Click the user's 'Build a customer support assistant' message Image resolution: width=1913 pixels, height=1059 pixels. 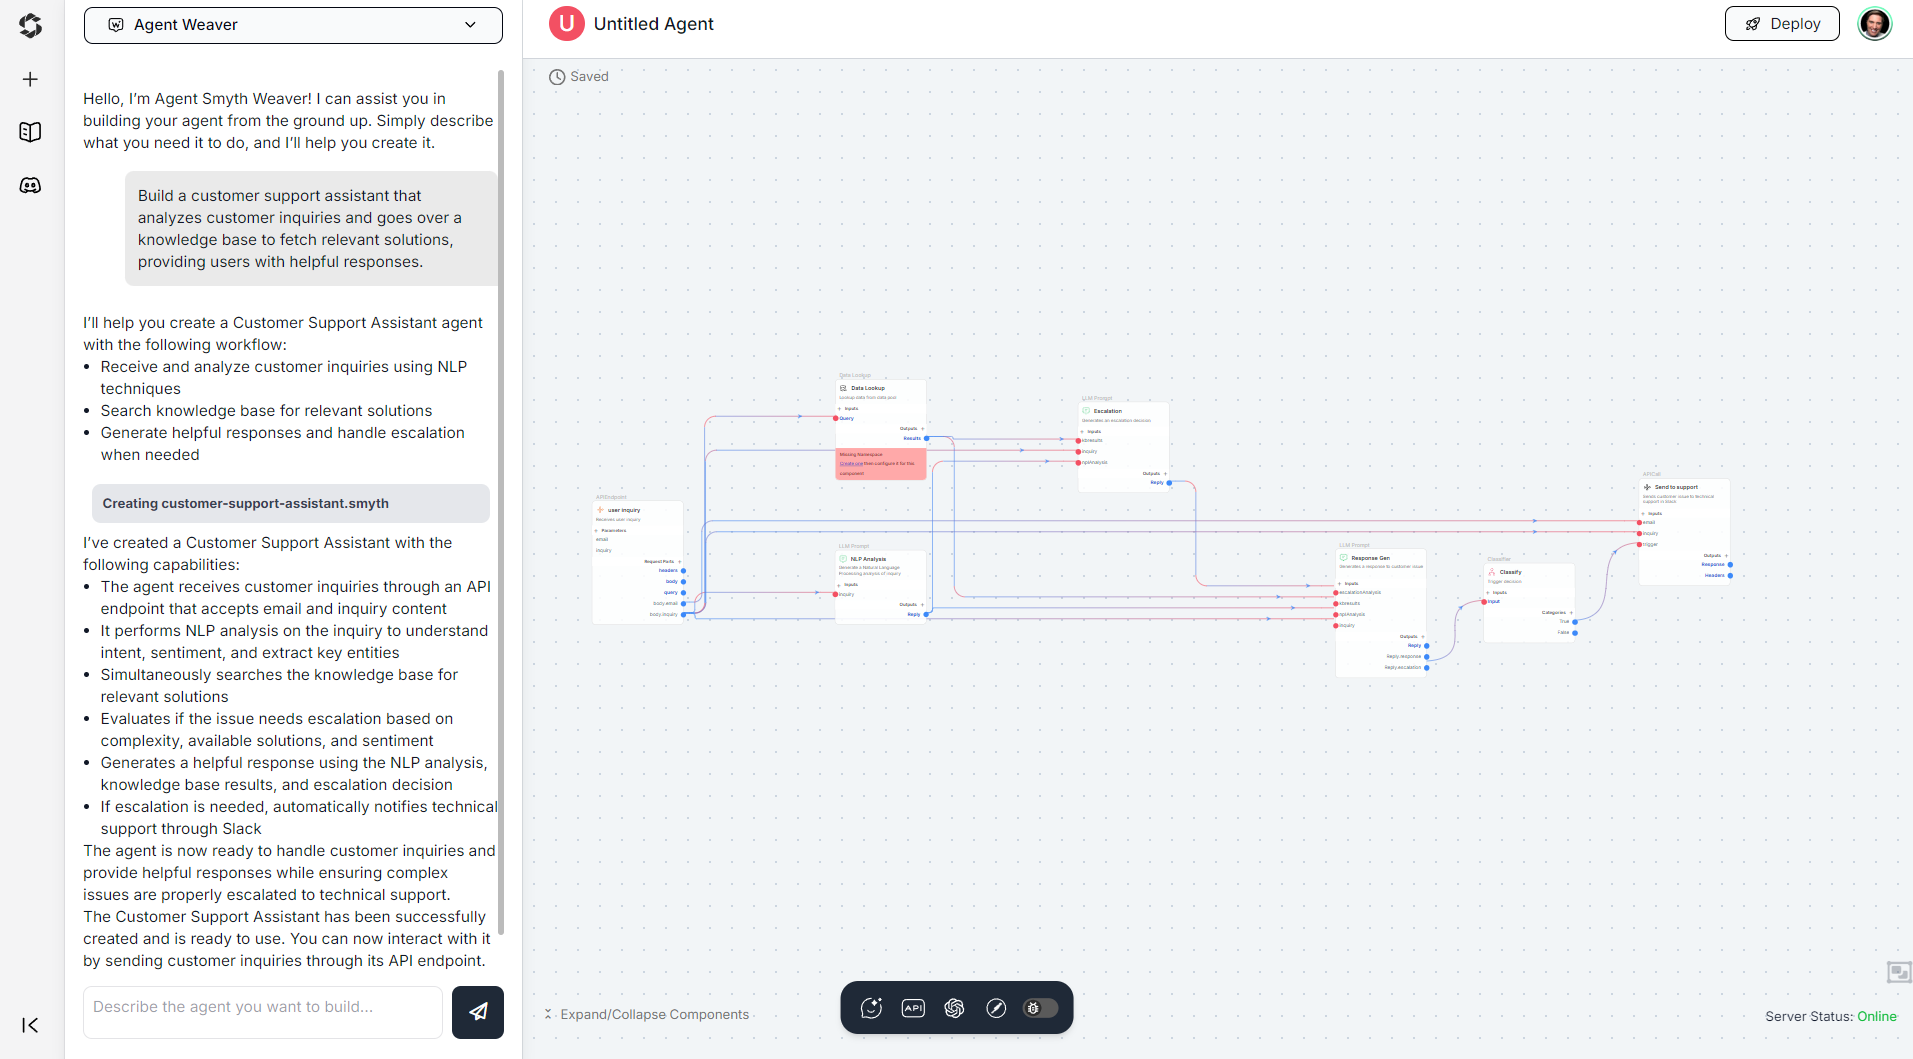(310, 229)
